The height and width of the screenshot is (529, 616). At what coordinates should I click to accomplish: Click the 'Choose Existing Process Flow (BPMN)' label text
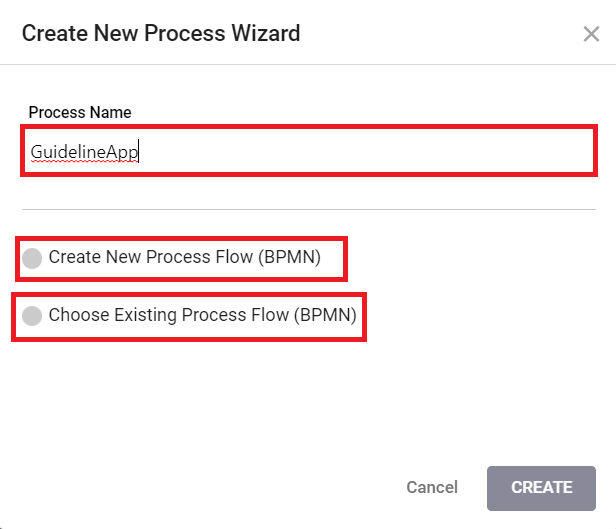(x=202, y=315)
